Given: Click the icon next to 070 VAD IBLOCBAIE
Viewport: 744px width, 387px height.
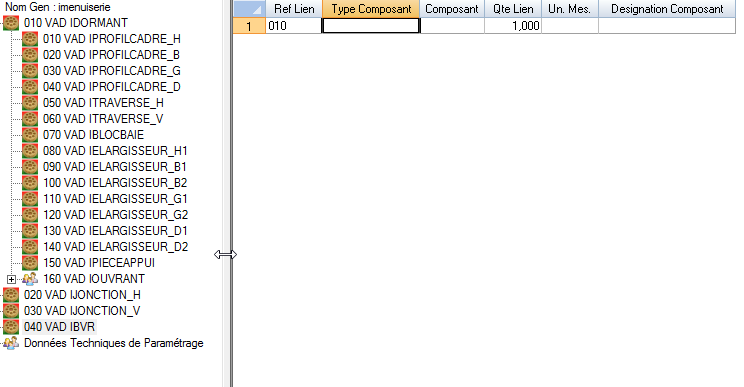Looking at the screenshot, I should click(x=30, y=135).
